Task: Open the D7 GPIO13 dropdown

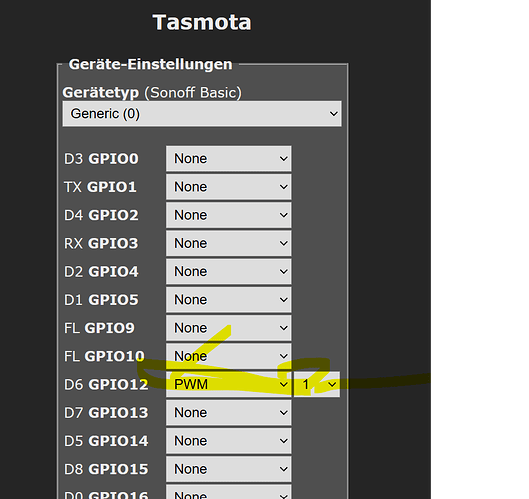Action: point(228,413)
